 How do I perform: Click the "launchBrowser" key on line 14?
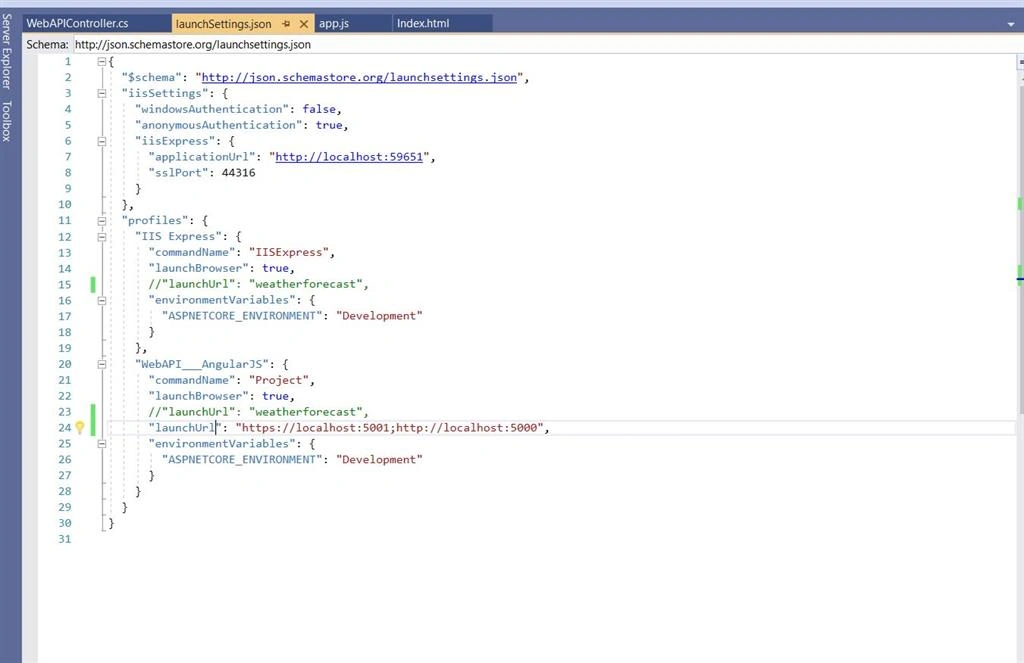pyautogui.click(x=199, y=268)
